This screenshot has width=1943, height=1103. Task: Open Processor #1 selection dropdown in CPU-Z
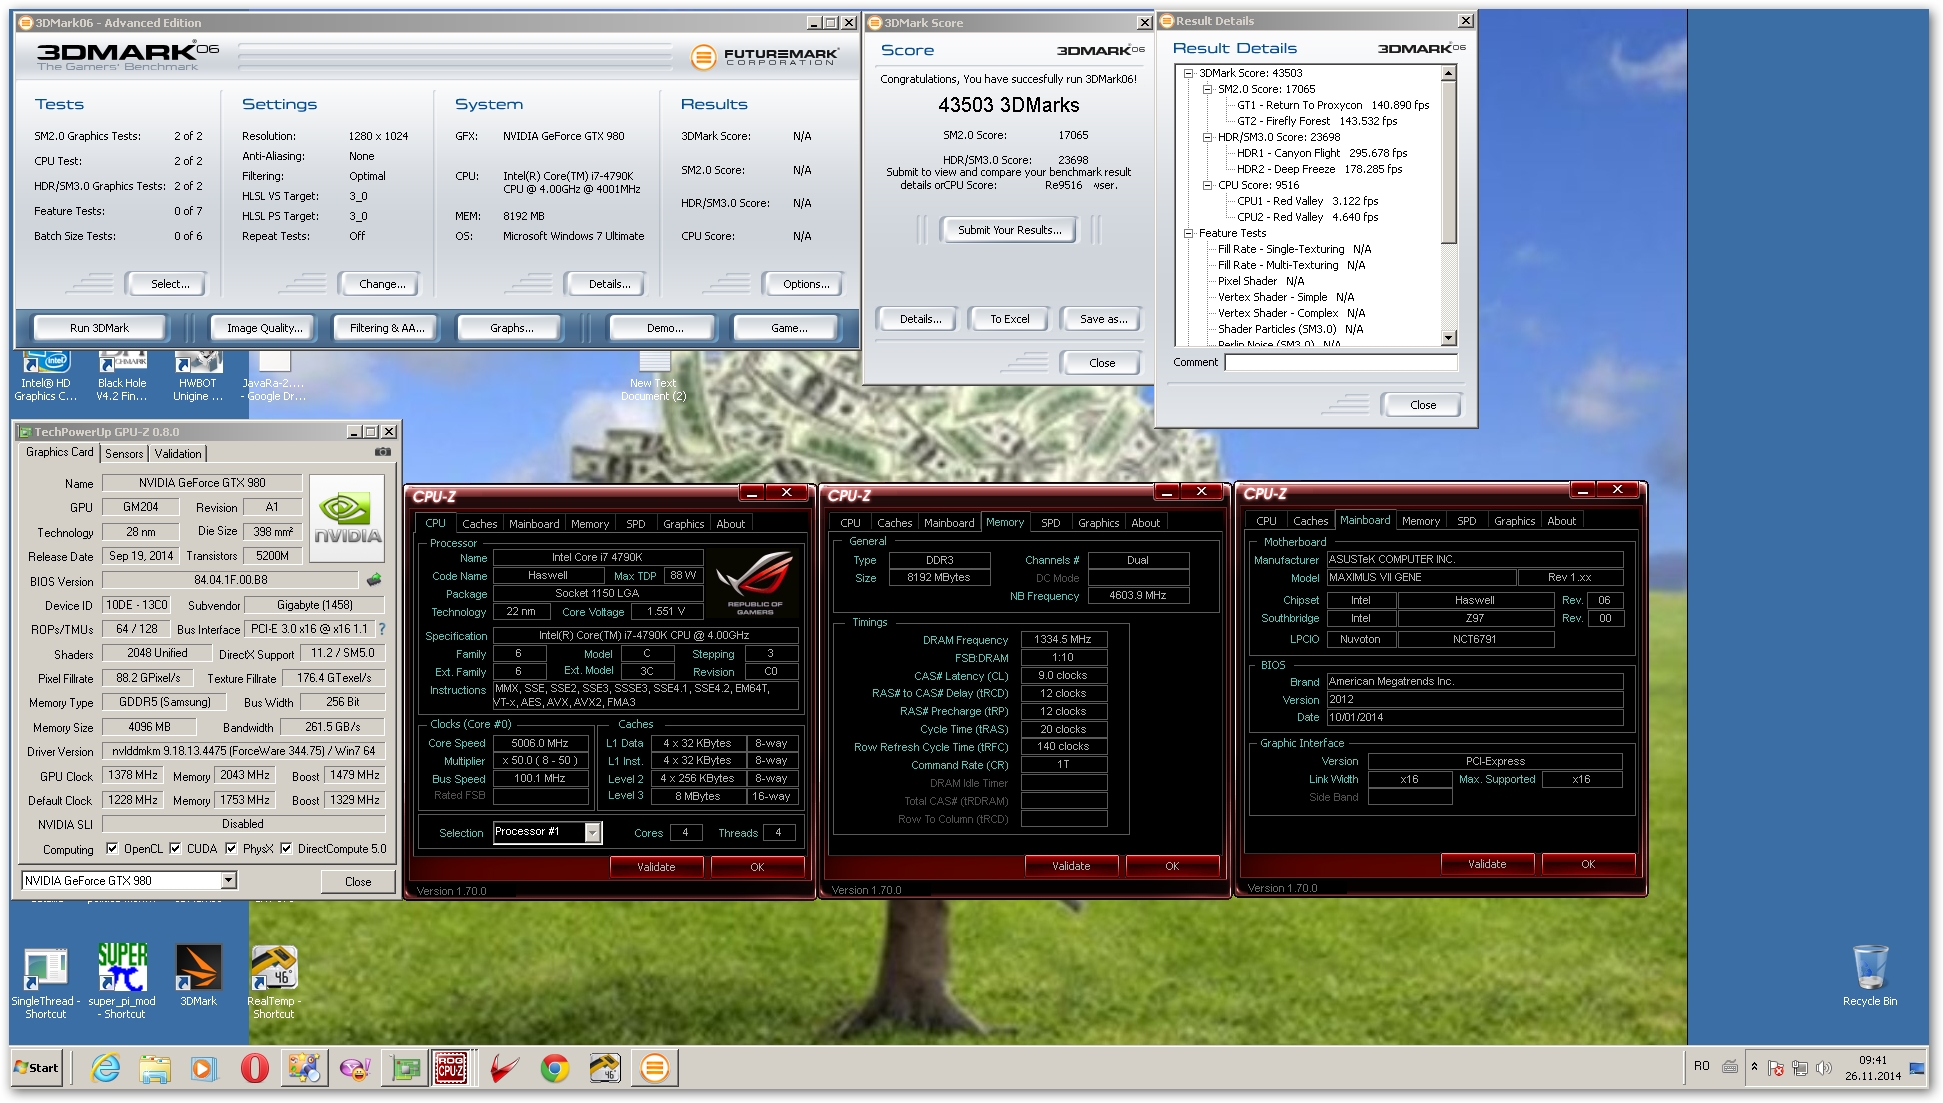tap(593, 832)
